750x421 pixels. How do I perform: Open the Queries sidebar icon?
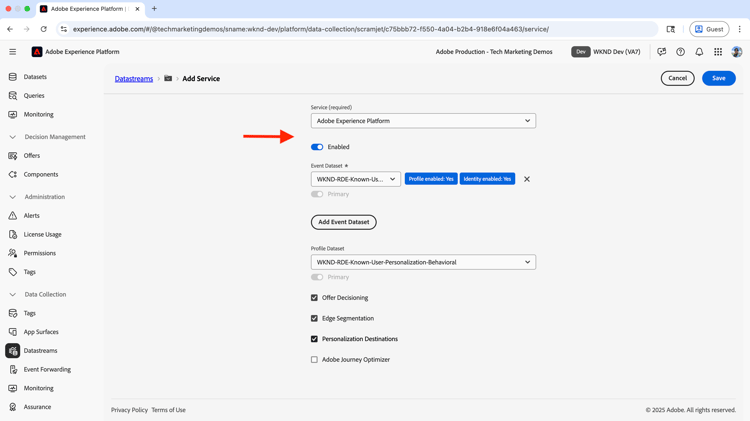(x=13, y=96)
